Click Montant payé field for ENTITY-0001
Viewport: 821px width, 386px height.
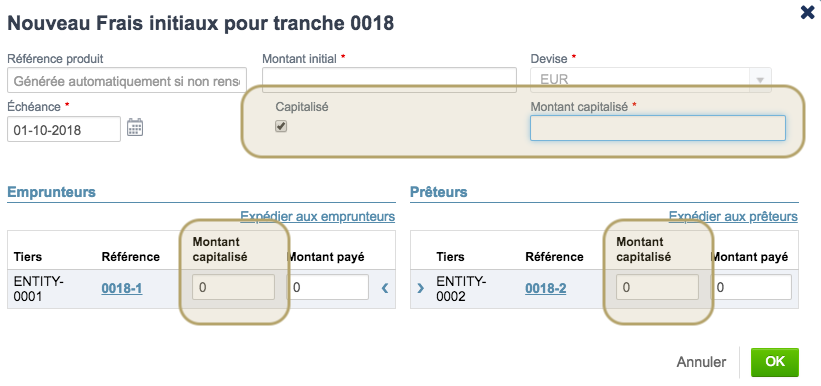[330, 287]
